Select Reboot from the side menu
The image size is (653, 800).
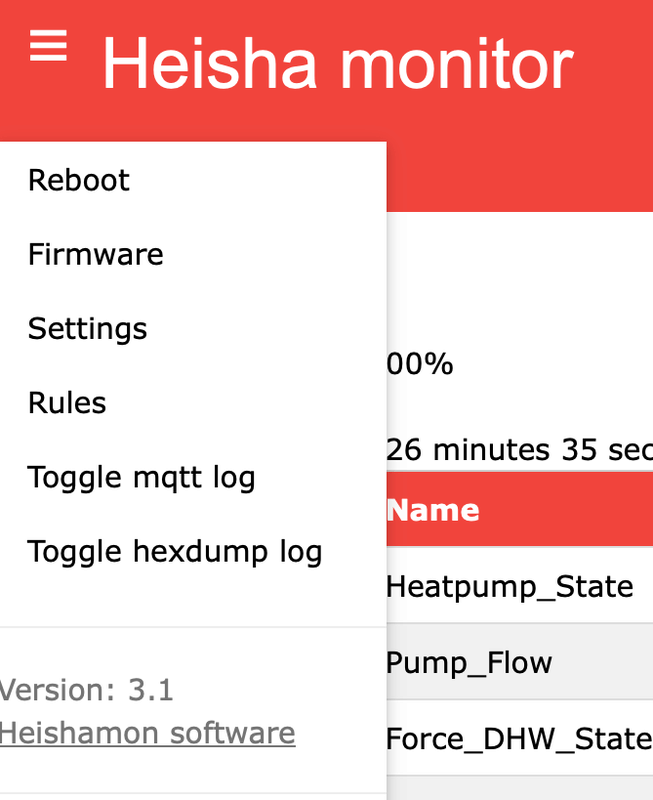click(79, 180)
